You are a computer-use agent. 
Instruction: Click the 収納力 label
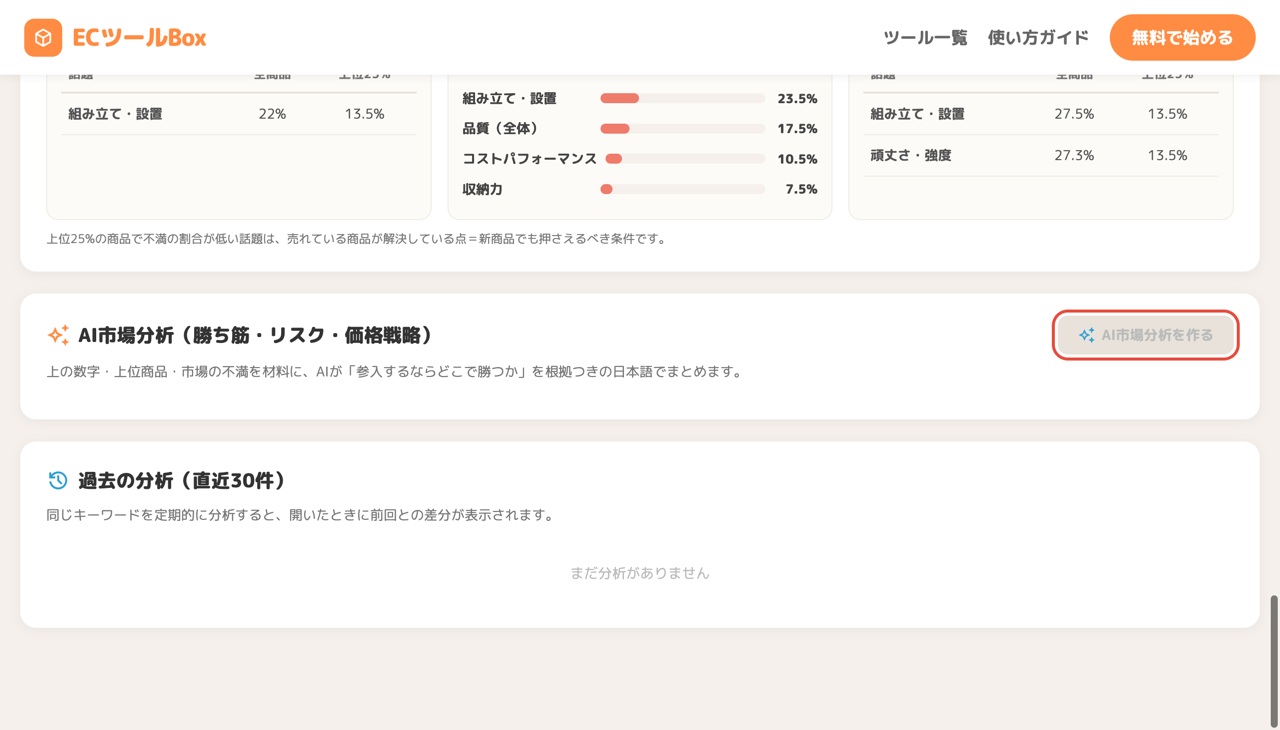point(483,189)
